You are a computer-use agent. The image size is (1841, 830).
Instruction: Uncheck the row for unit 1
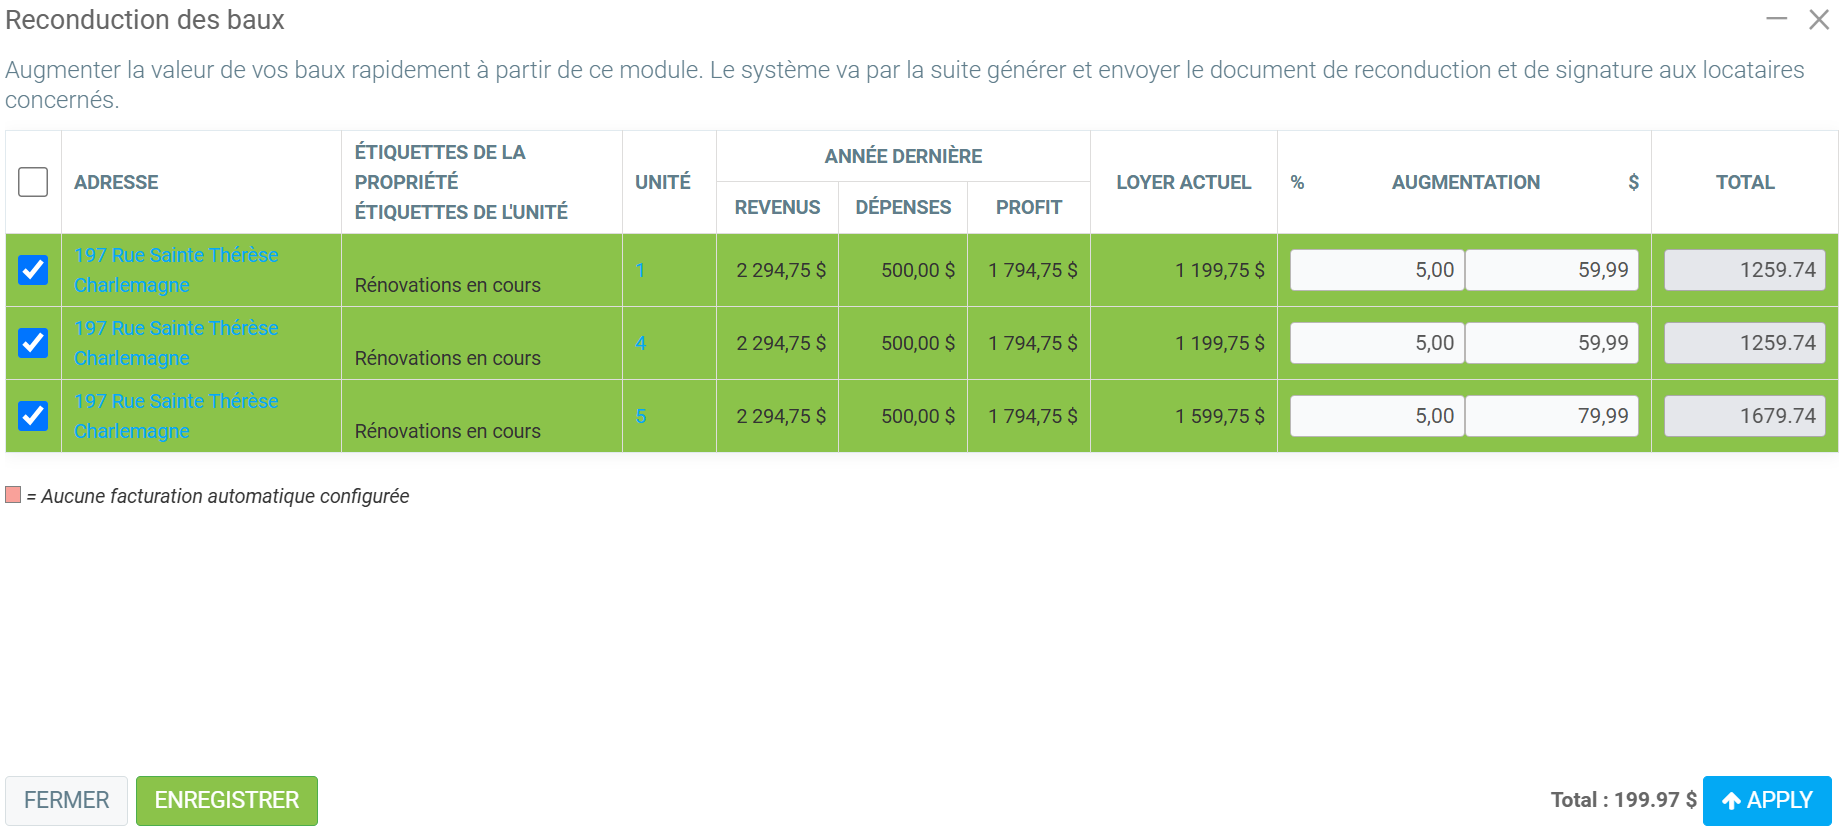point(33,270)
